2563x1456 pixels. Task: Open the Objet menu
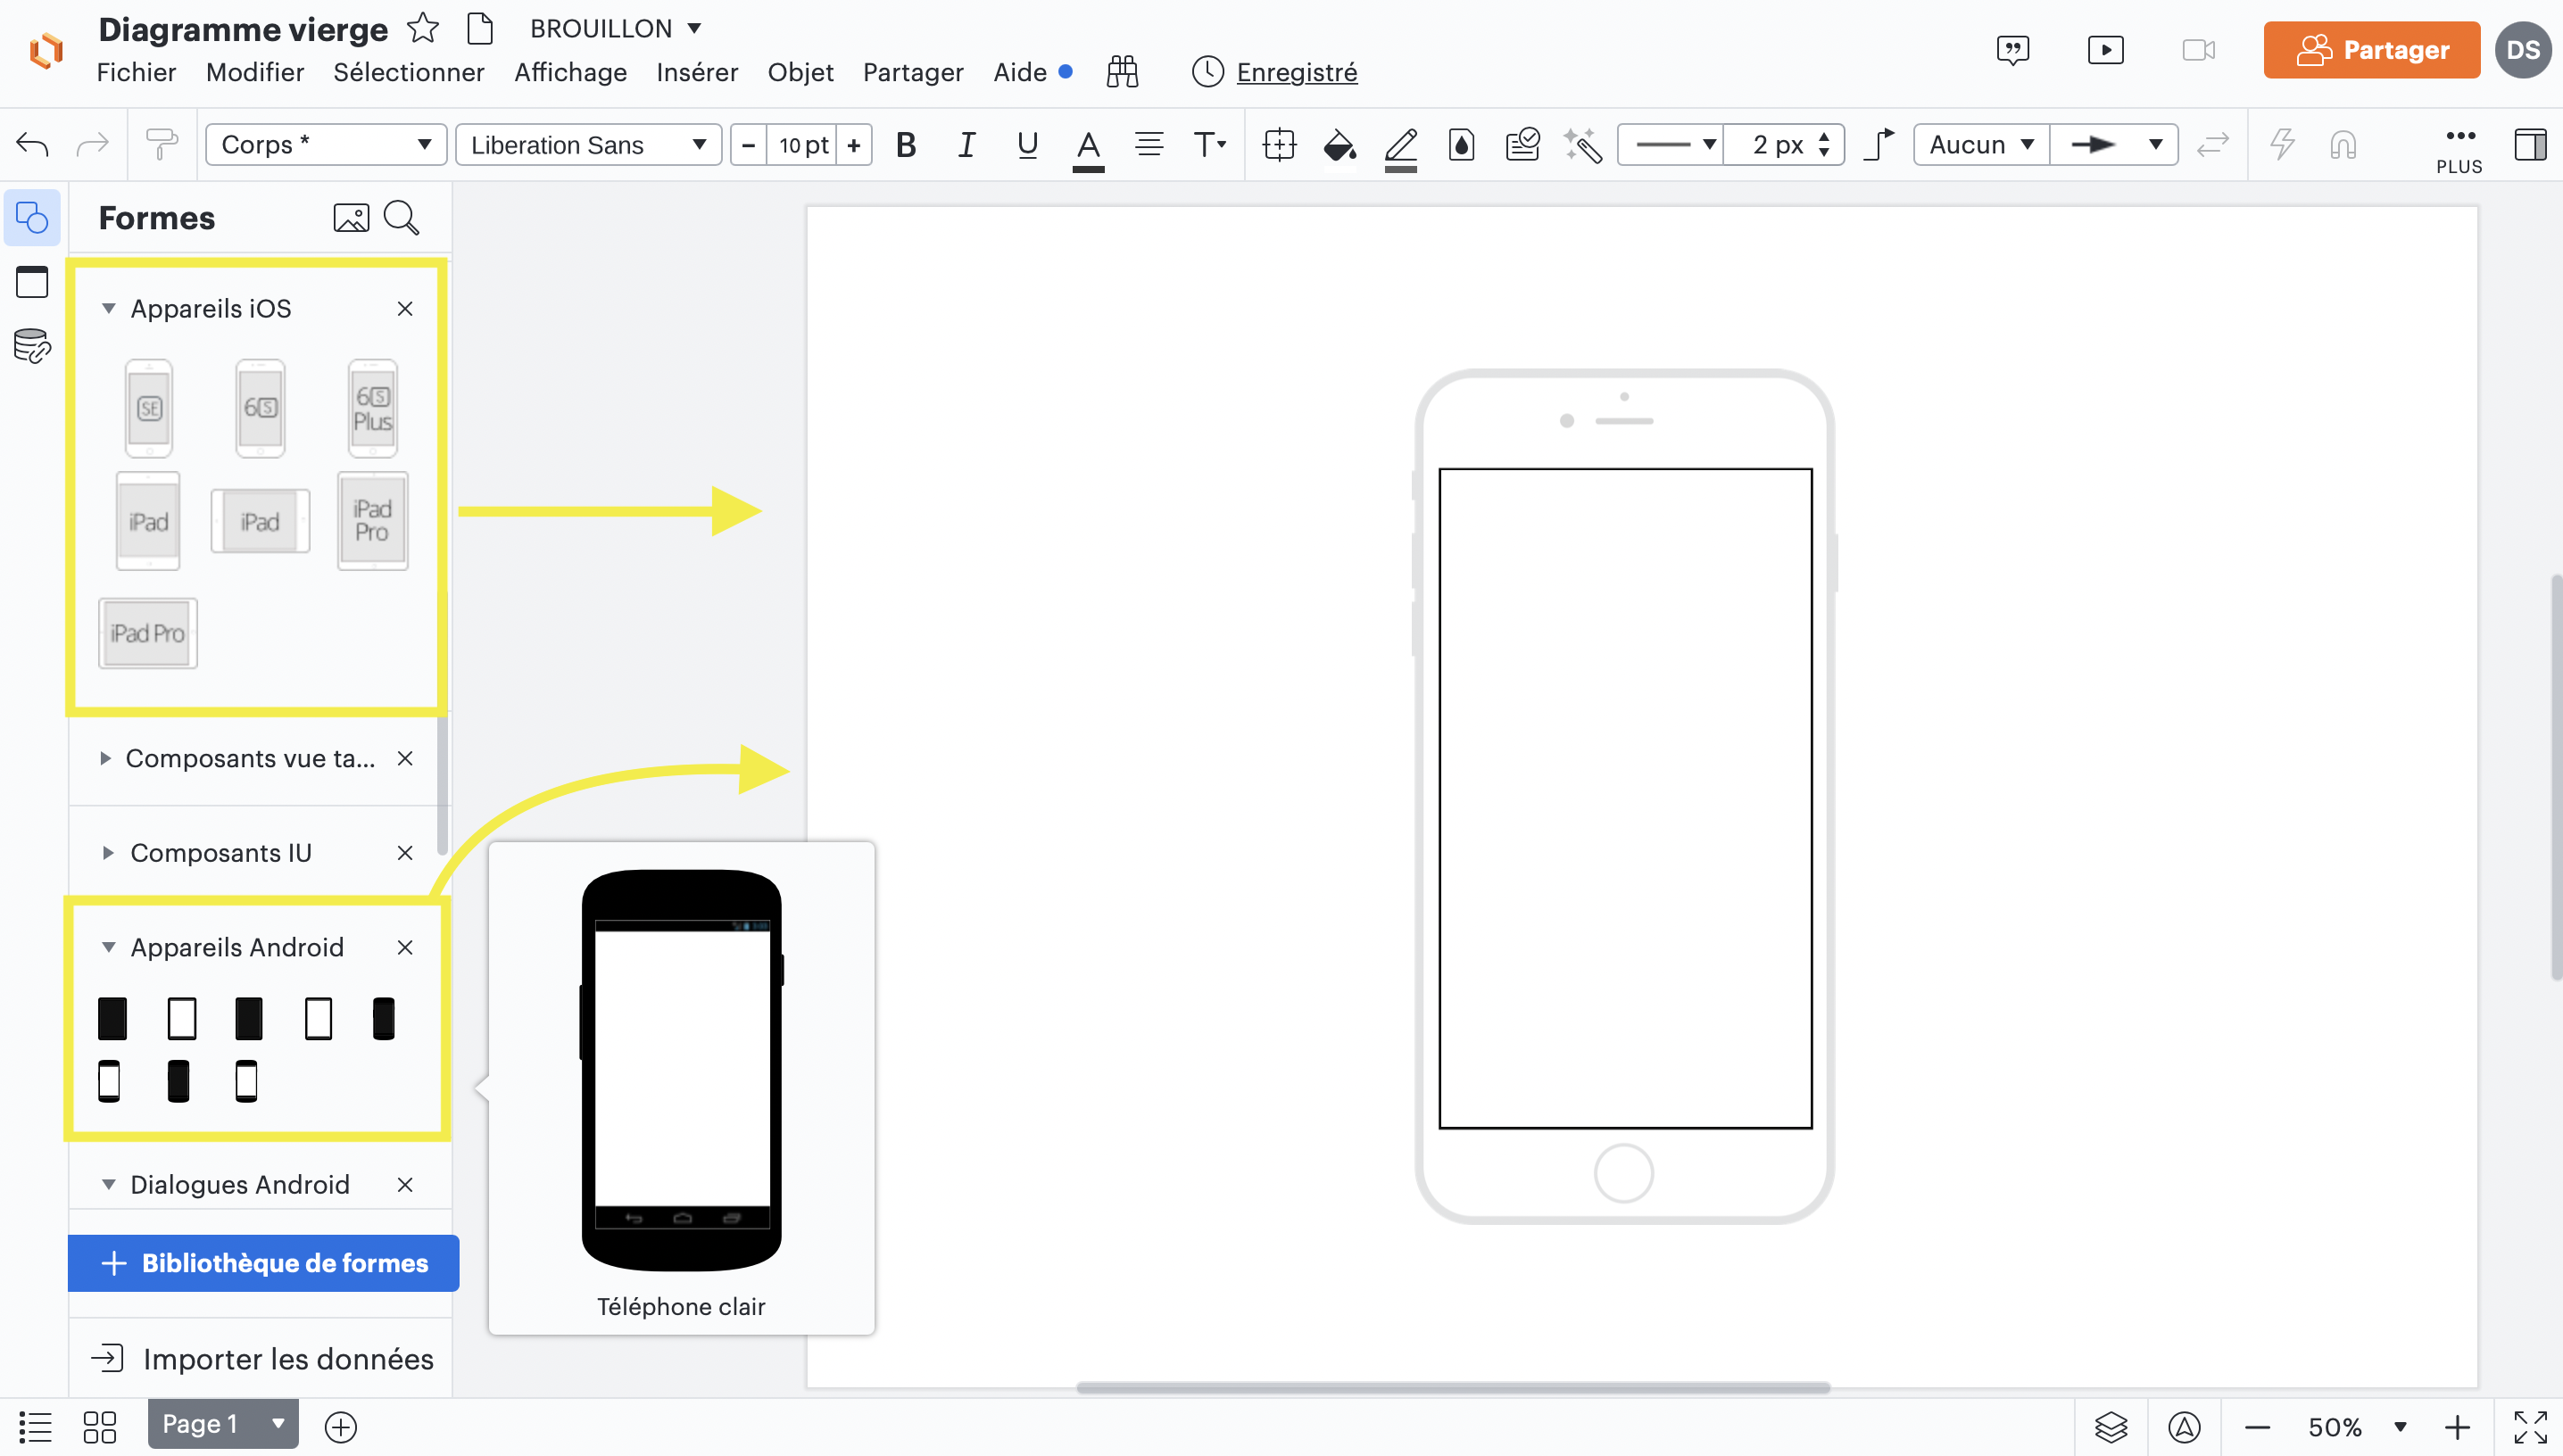tap(800, 72)
